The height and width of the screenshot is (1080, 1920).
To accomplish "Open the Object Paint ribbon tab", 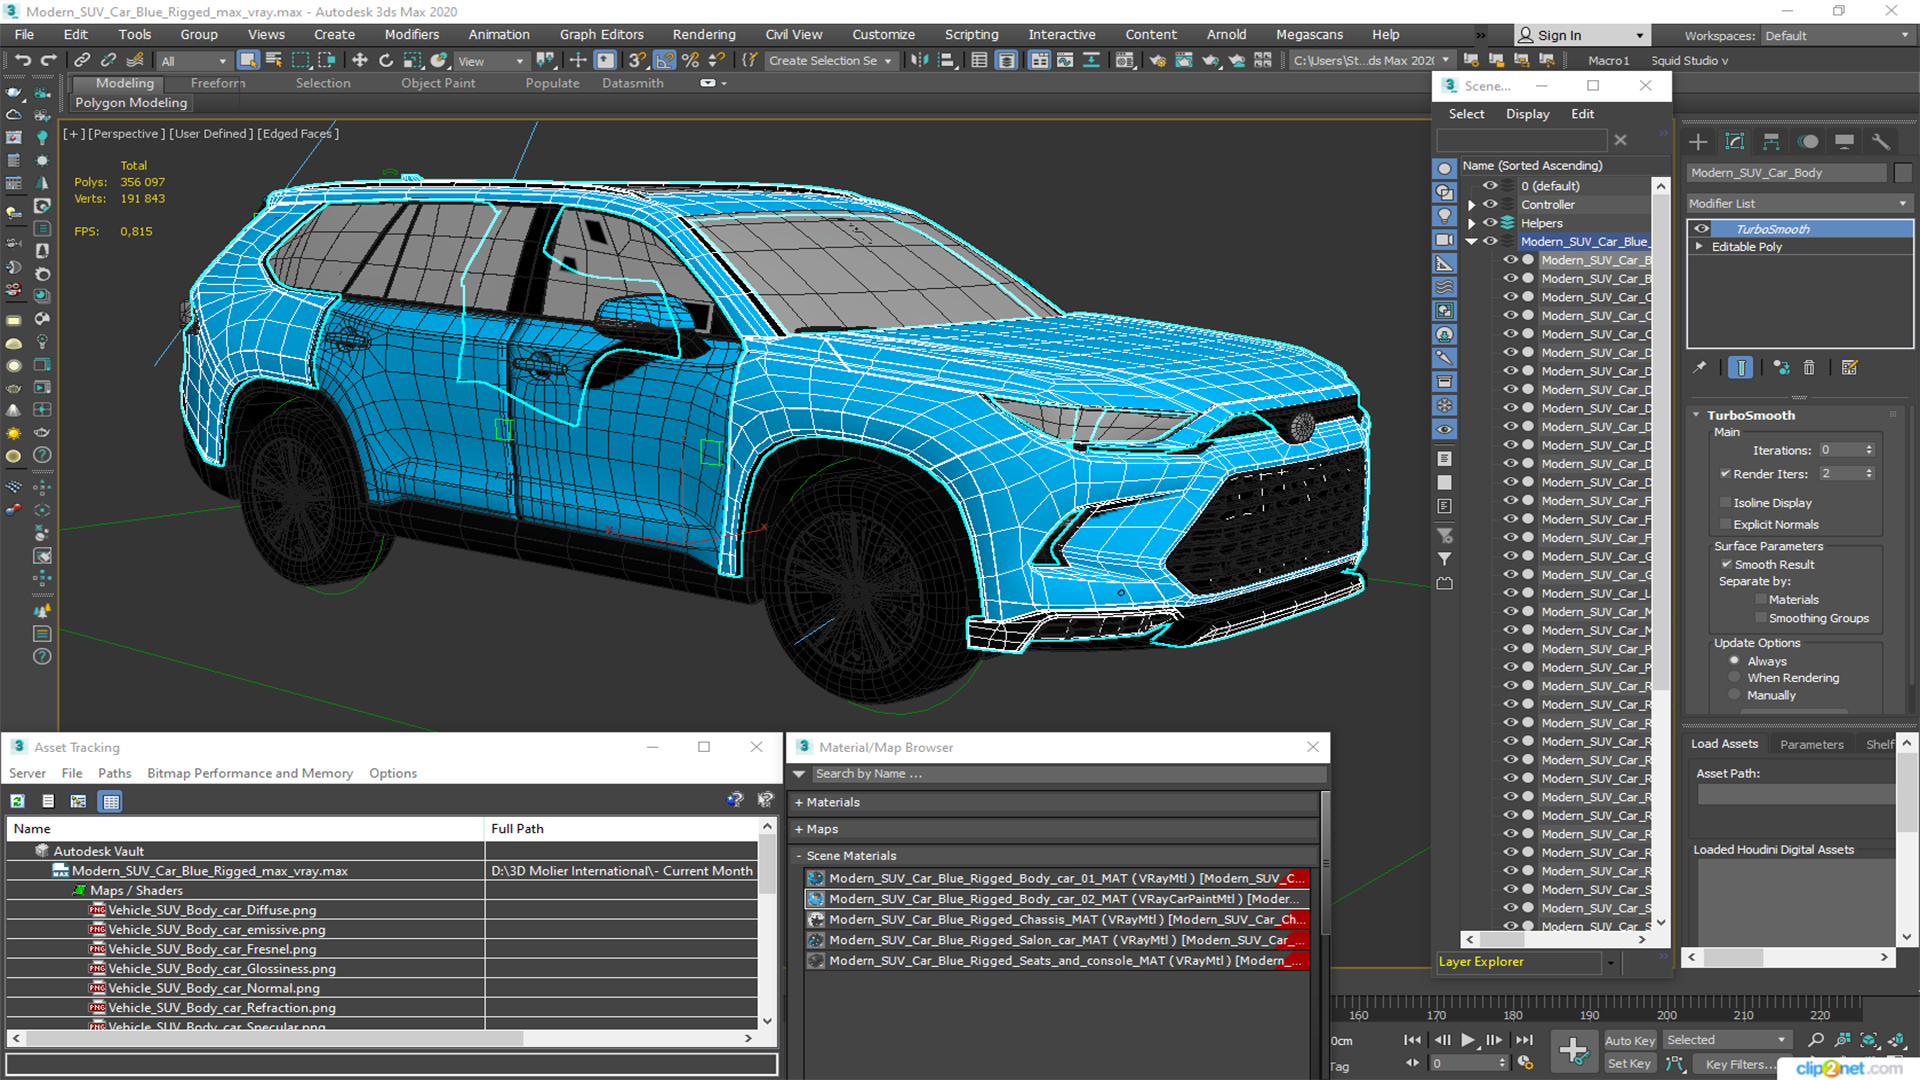I will [438, 83].
